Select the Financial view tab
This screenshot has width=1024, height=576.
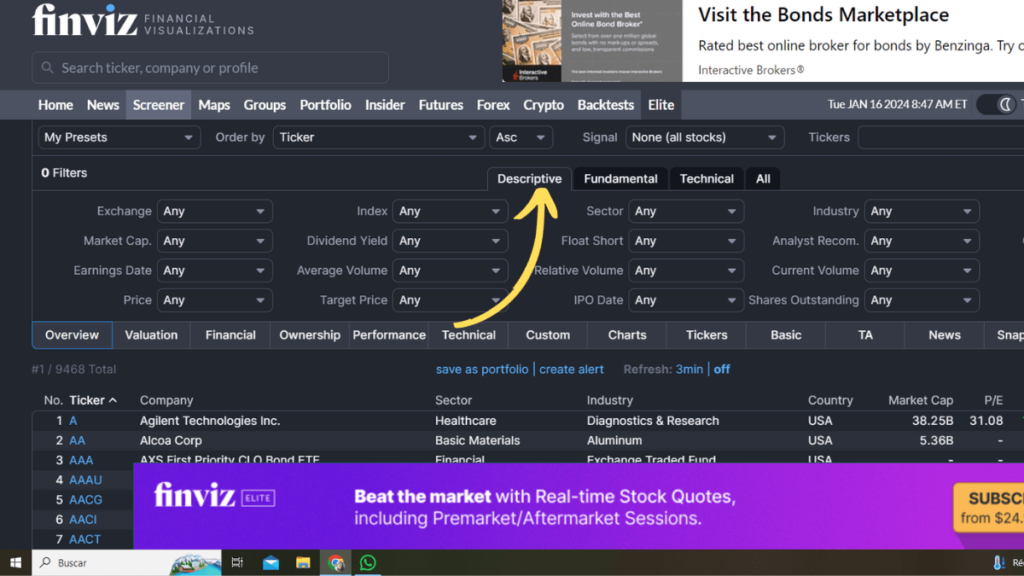231,335
